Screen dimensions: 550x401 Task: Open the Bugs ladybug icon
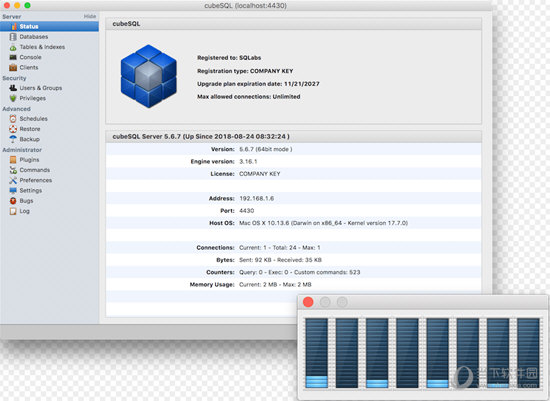tap(13, 201)
